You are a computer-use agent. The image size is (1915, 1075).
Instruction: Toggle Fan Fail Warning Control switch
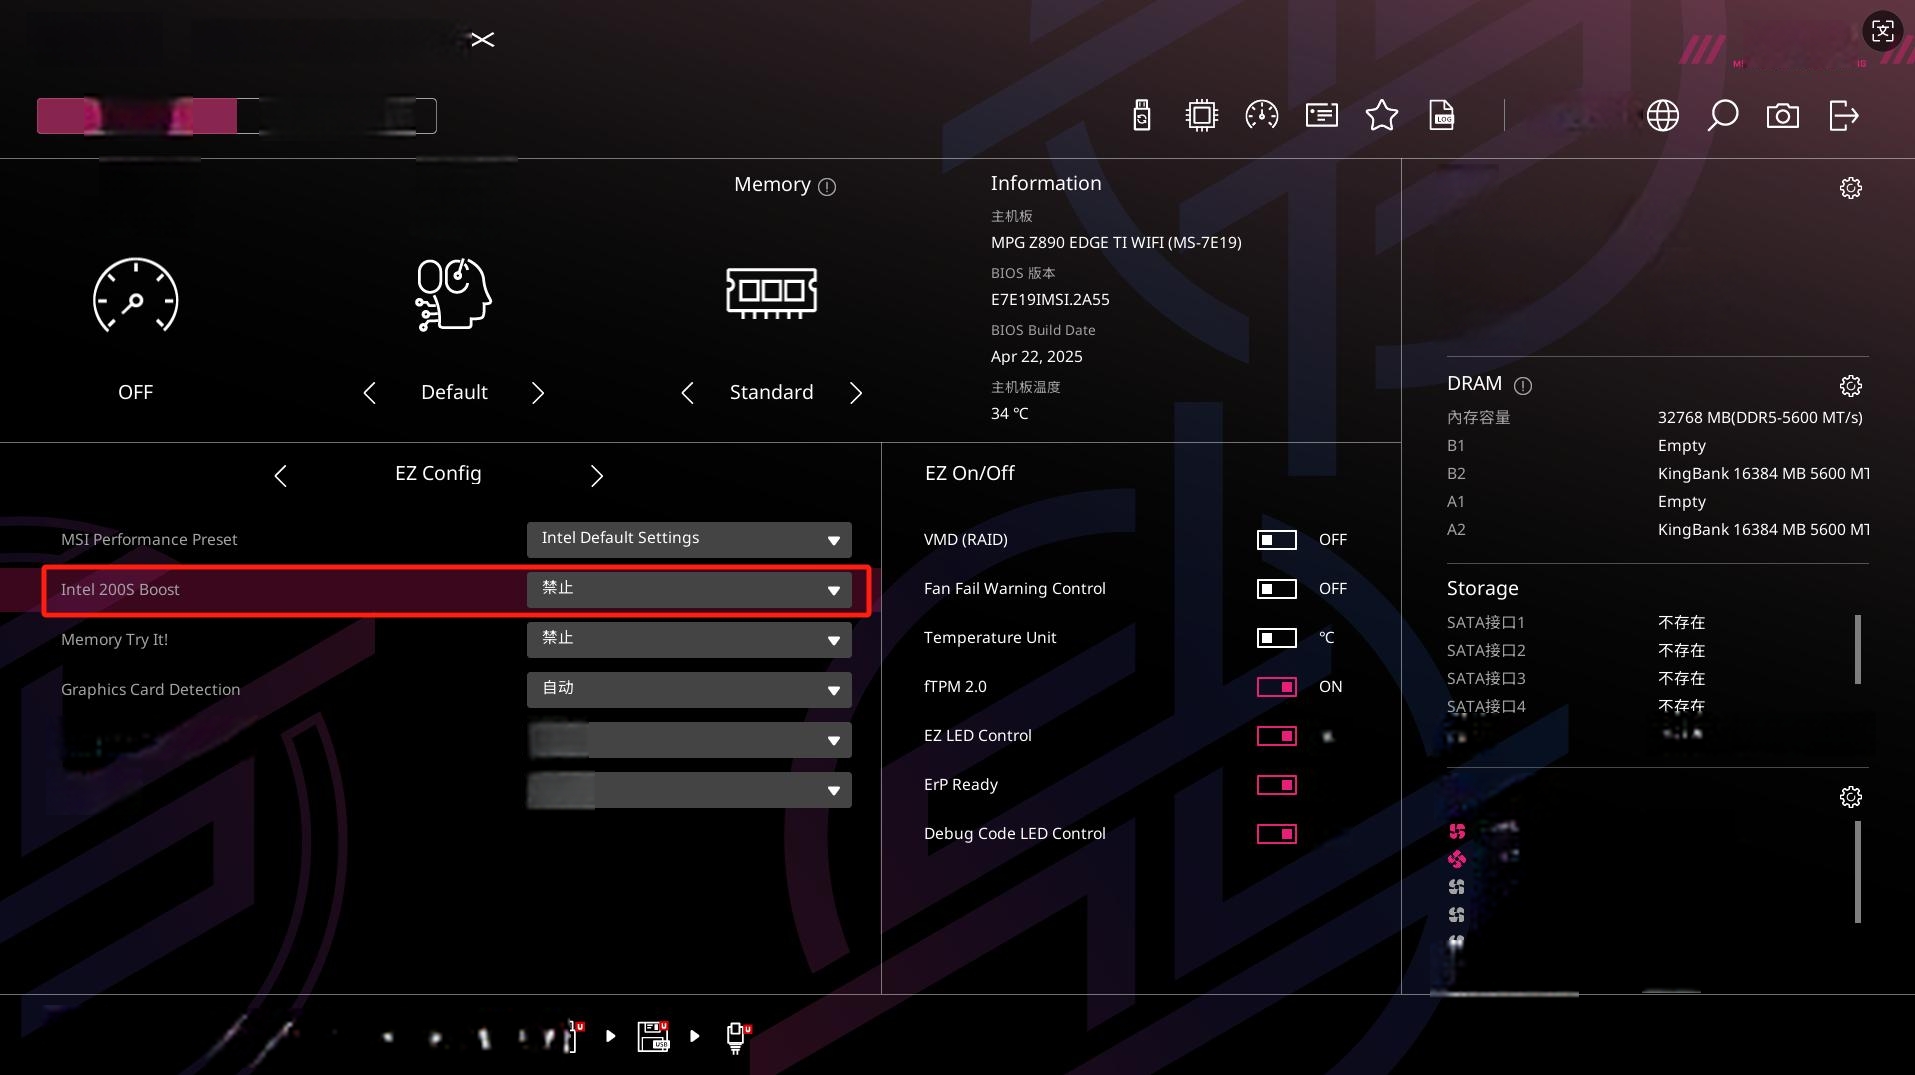pos(1276,589)
